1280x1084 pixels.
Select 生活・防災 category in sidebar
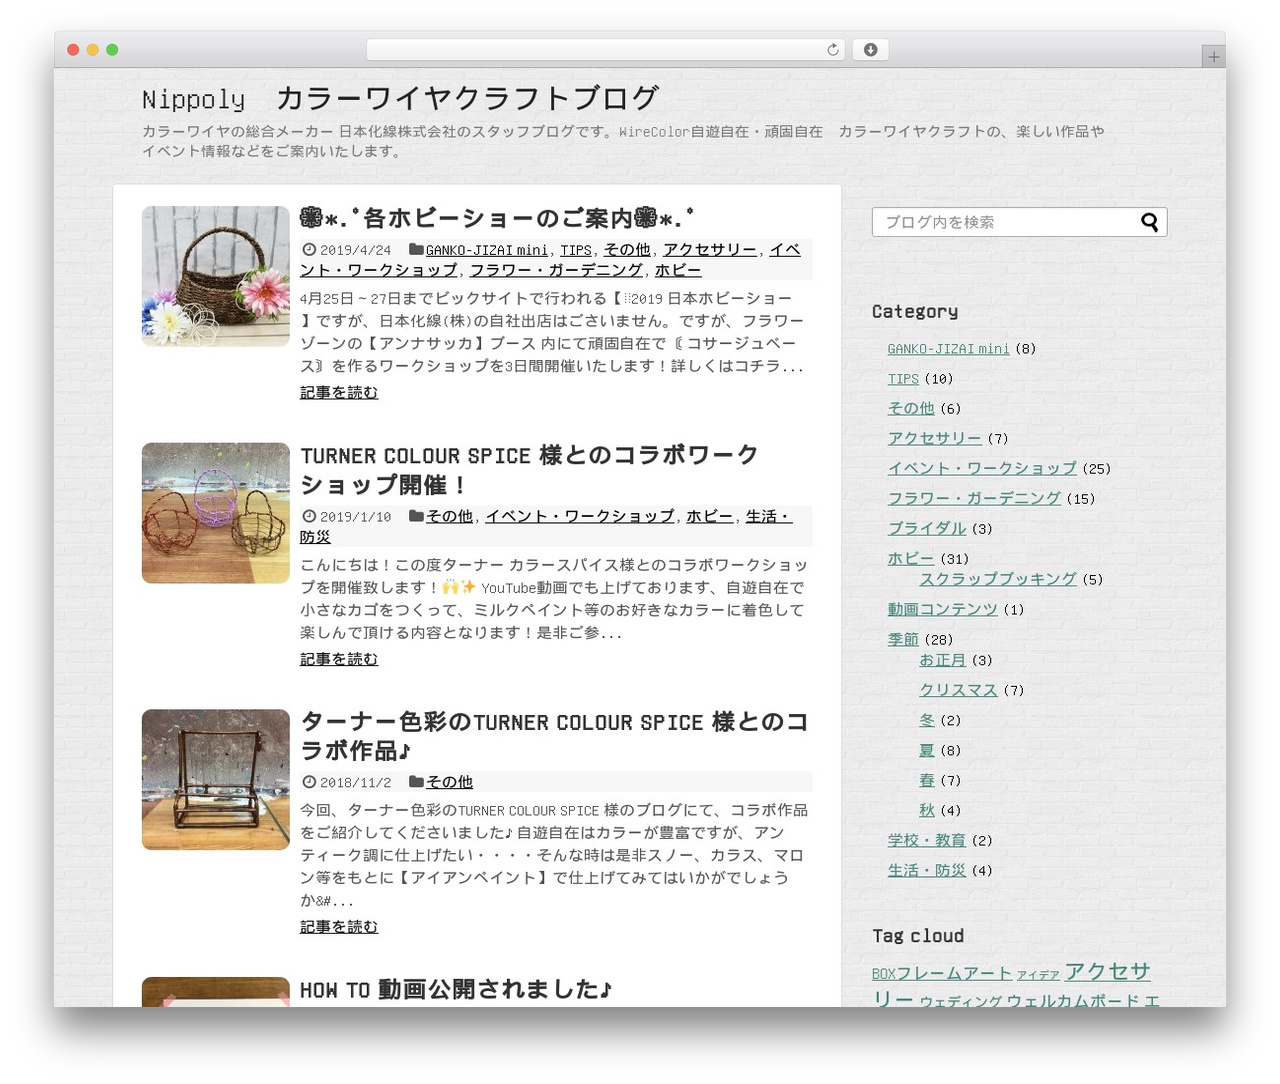(x=927, y=871)
